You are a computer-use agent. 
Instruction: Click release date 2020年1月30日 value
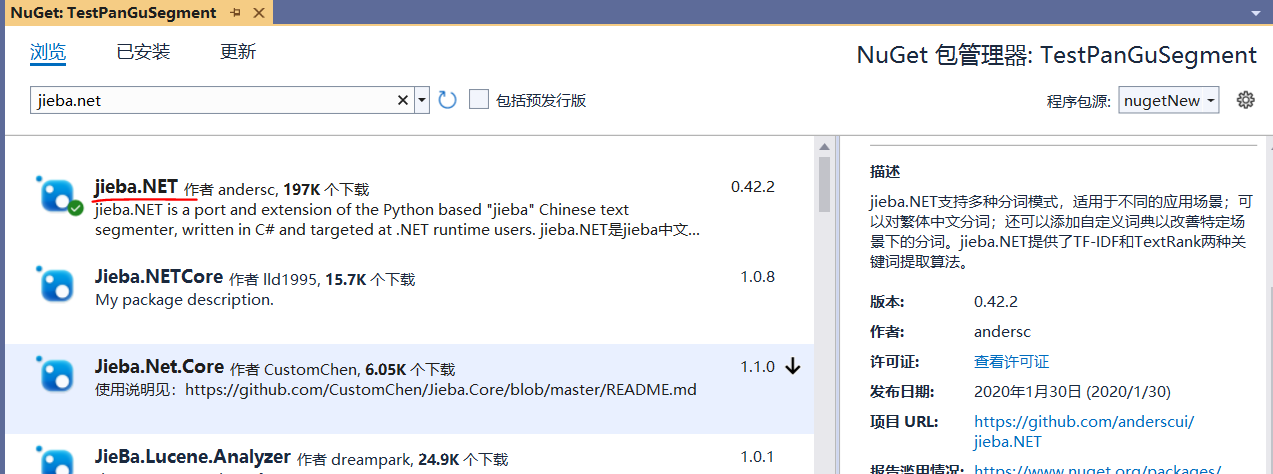[x=1072, y=392]
